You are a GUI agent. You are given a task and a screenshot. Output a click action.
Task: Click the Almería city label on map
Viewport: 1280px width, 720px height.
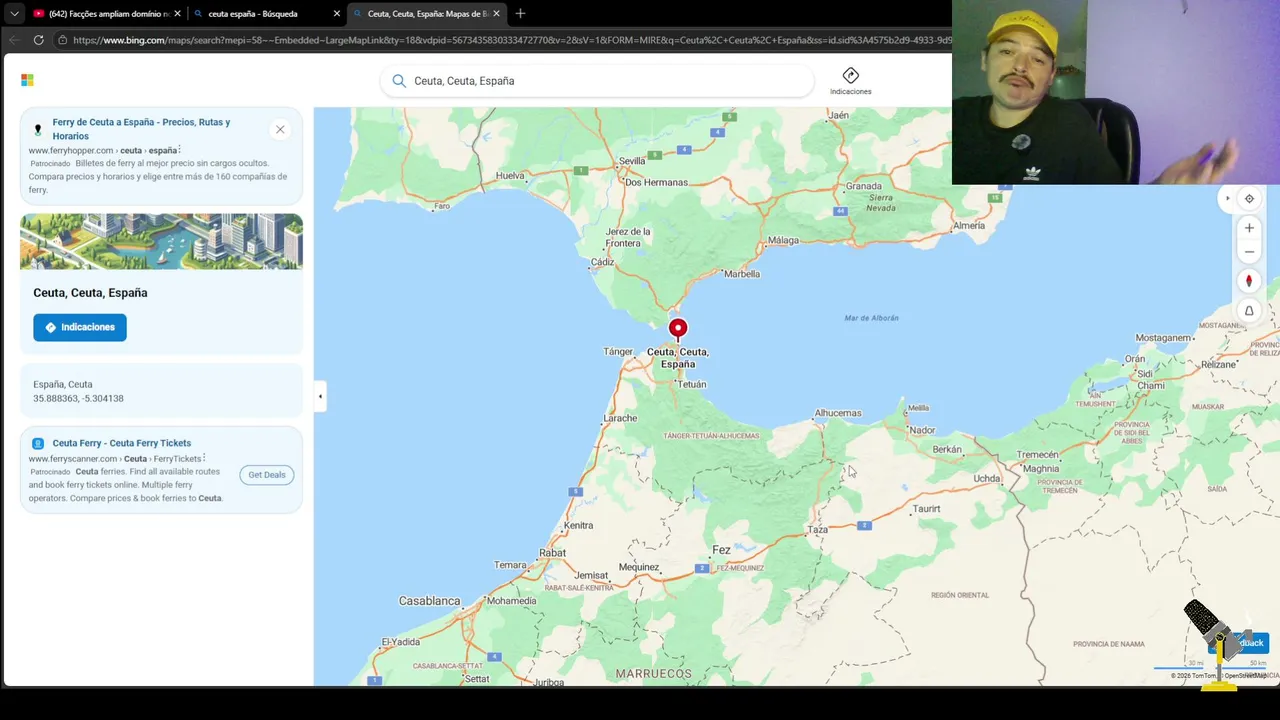[969, 226]
